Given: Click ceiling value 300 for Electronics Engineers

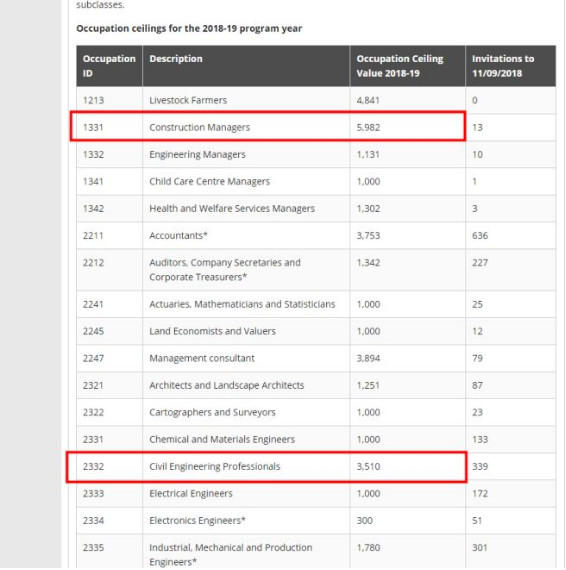Looking at the screenshot, I should pyautogui.click(x=365, y=521).
